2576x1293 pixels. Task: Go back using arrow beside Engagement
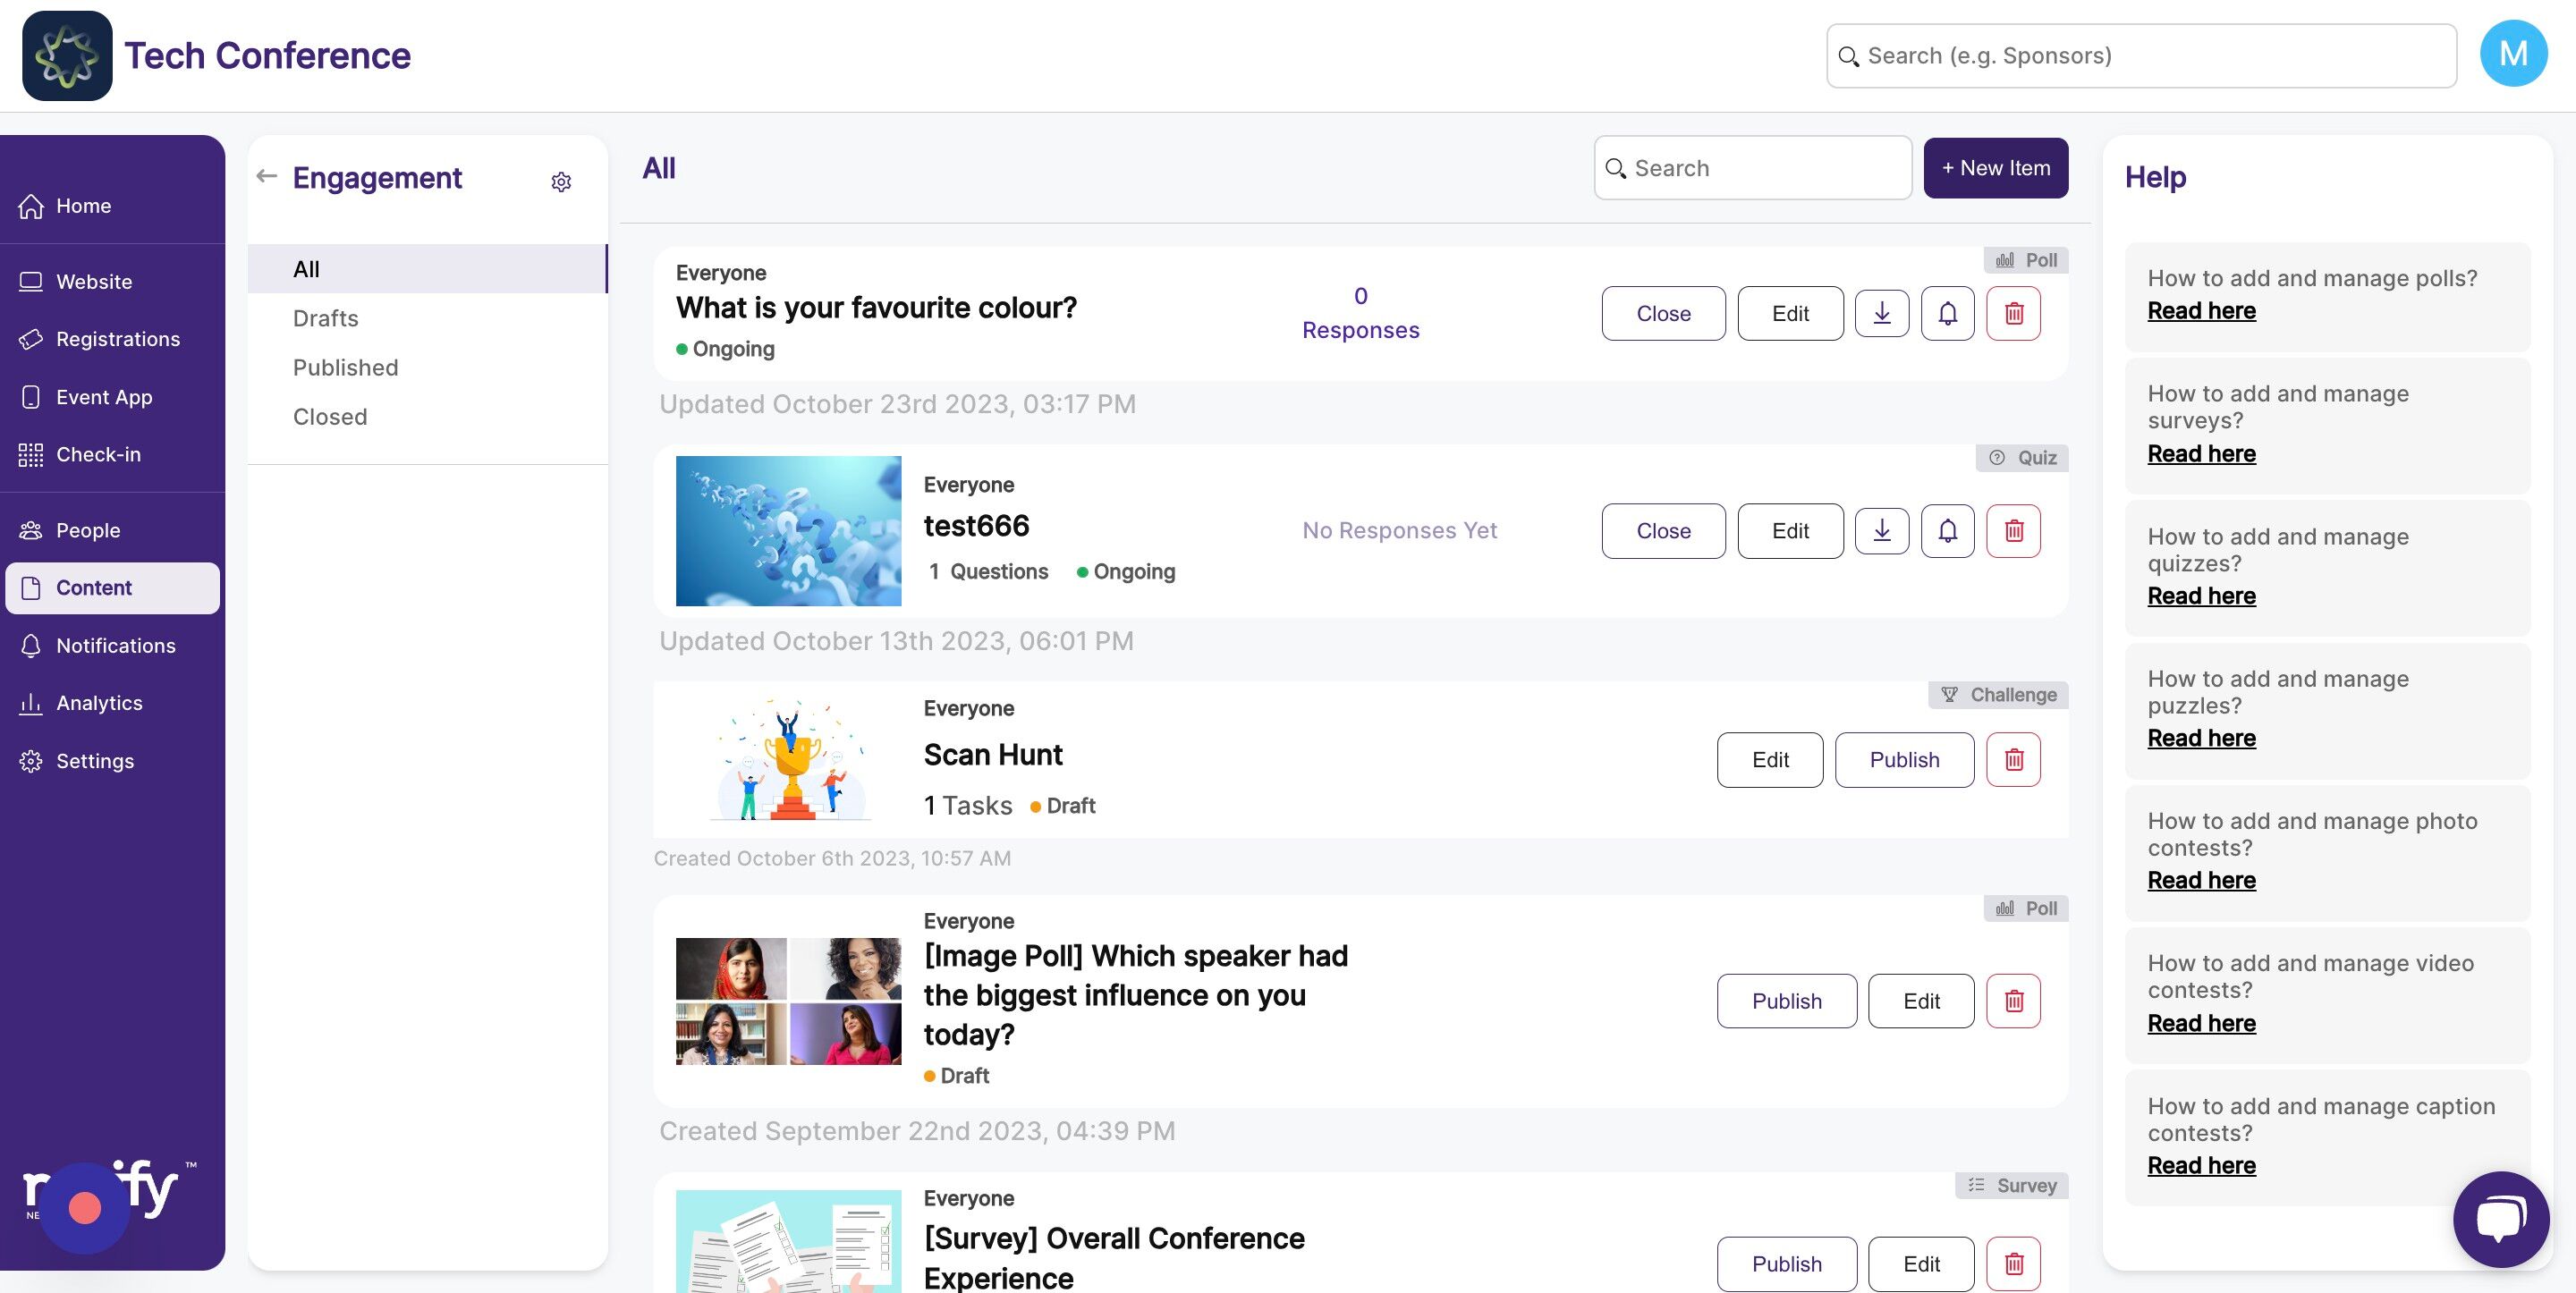266,176
